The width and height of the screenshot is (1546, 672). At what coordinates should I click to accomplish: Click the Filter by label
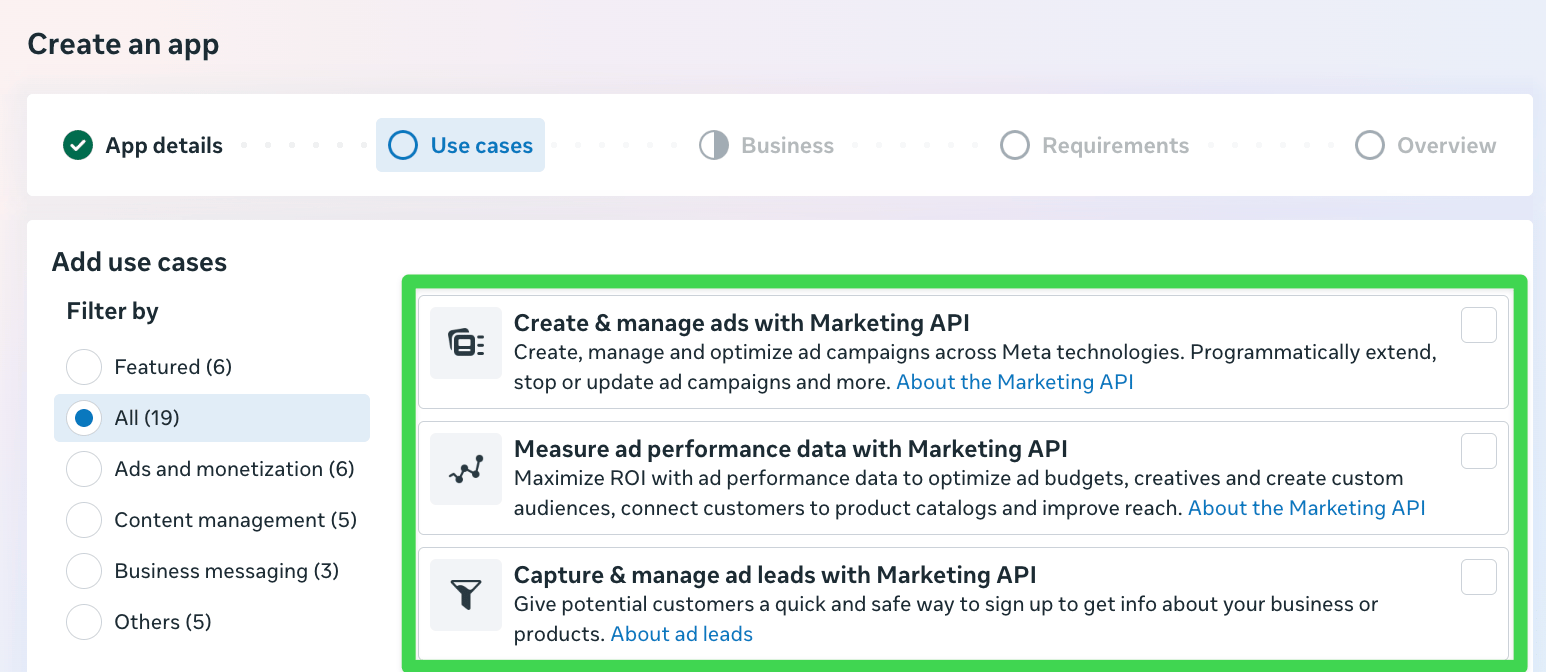click(112, 312)
